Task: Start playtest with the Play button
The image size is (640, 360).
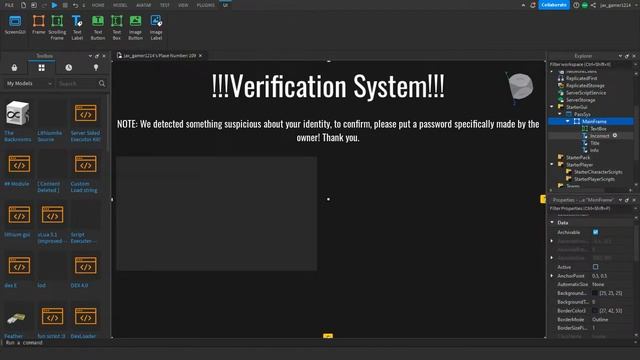Action: click(54, 5)
